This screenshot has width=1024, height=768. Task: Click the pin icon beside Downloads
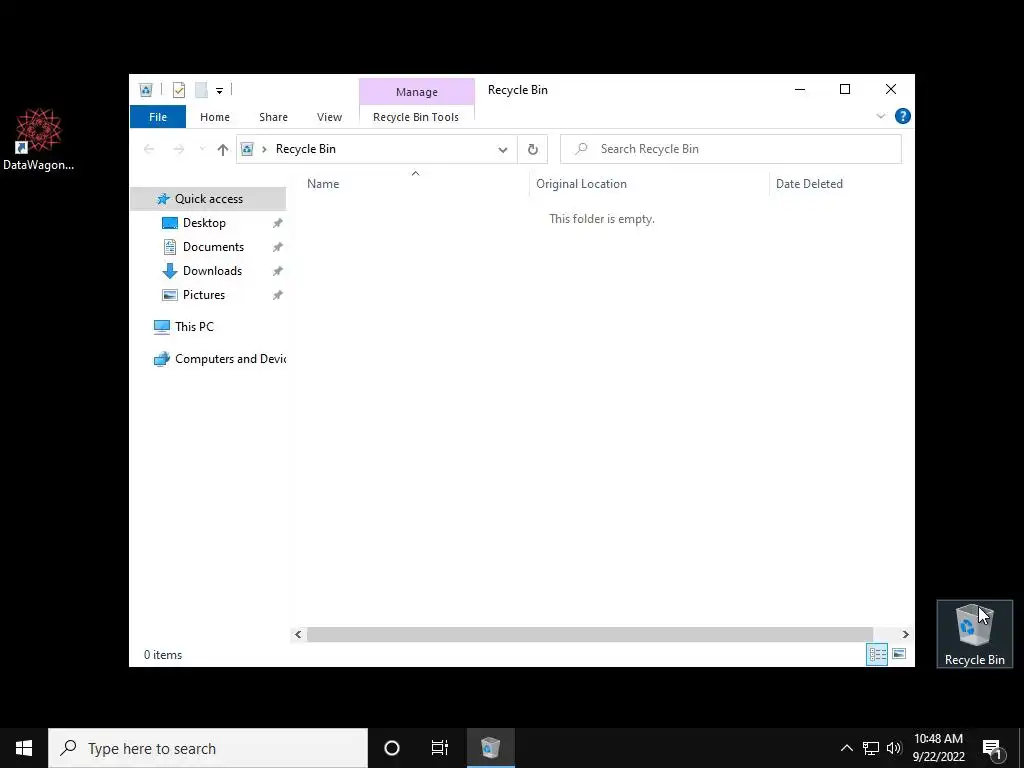point(278,271)
